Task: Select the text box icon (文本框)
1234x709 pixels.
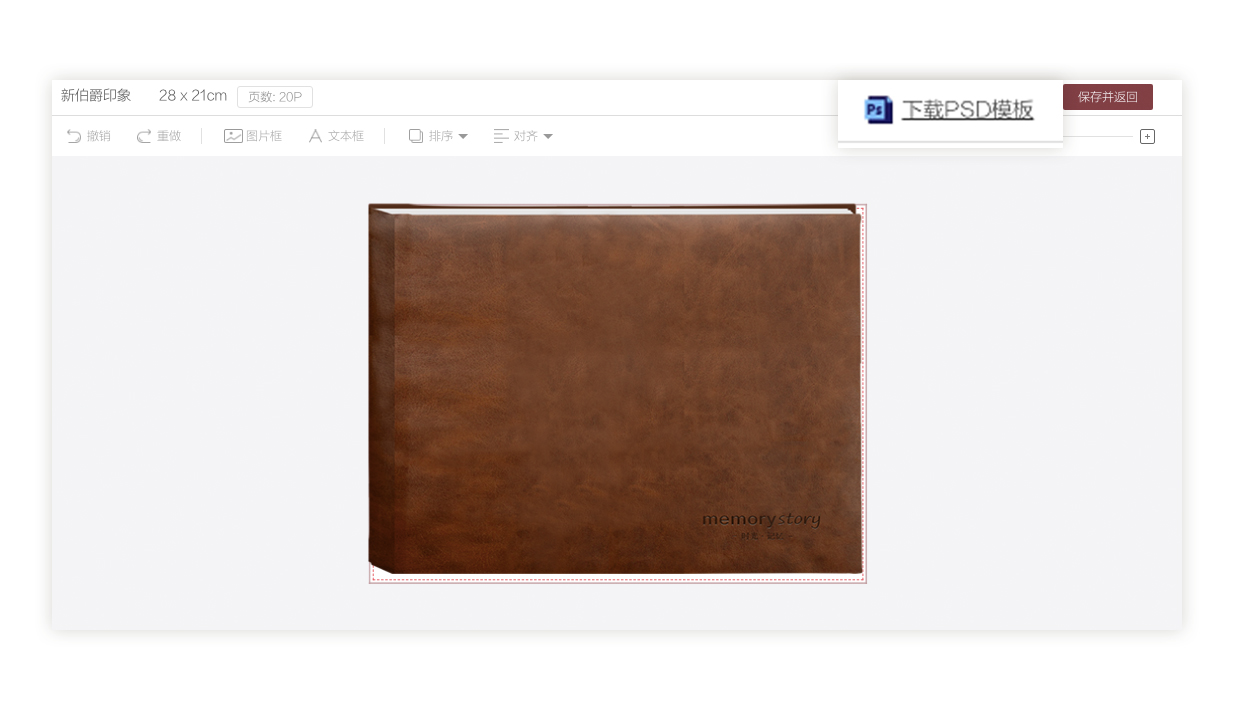Action: (315, 136)
